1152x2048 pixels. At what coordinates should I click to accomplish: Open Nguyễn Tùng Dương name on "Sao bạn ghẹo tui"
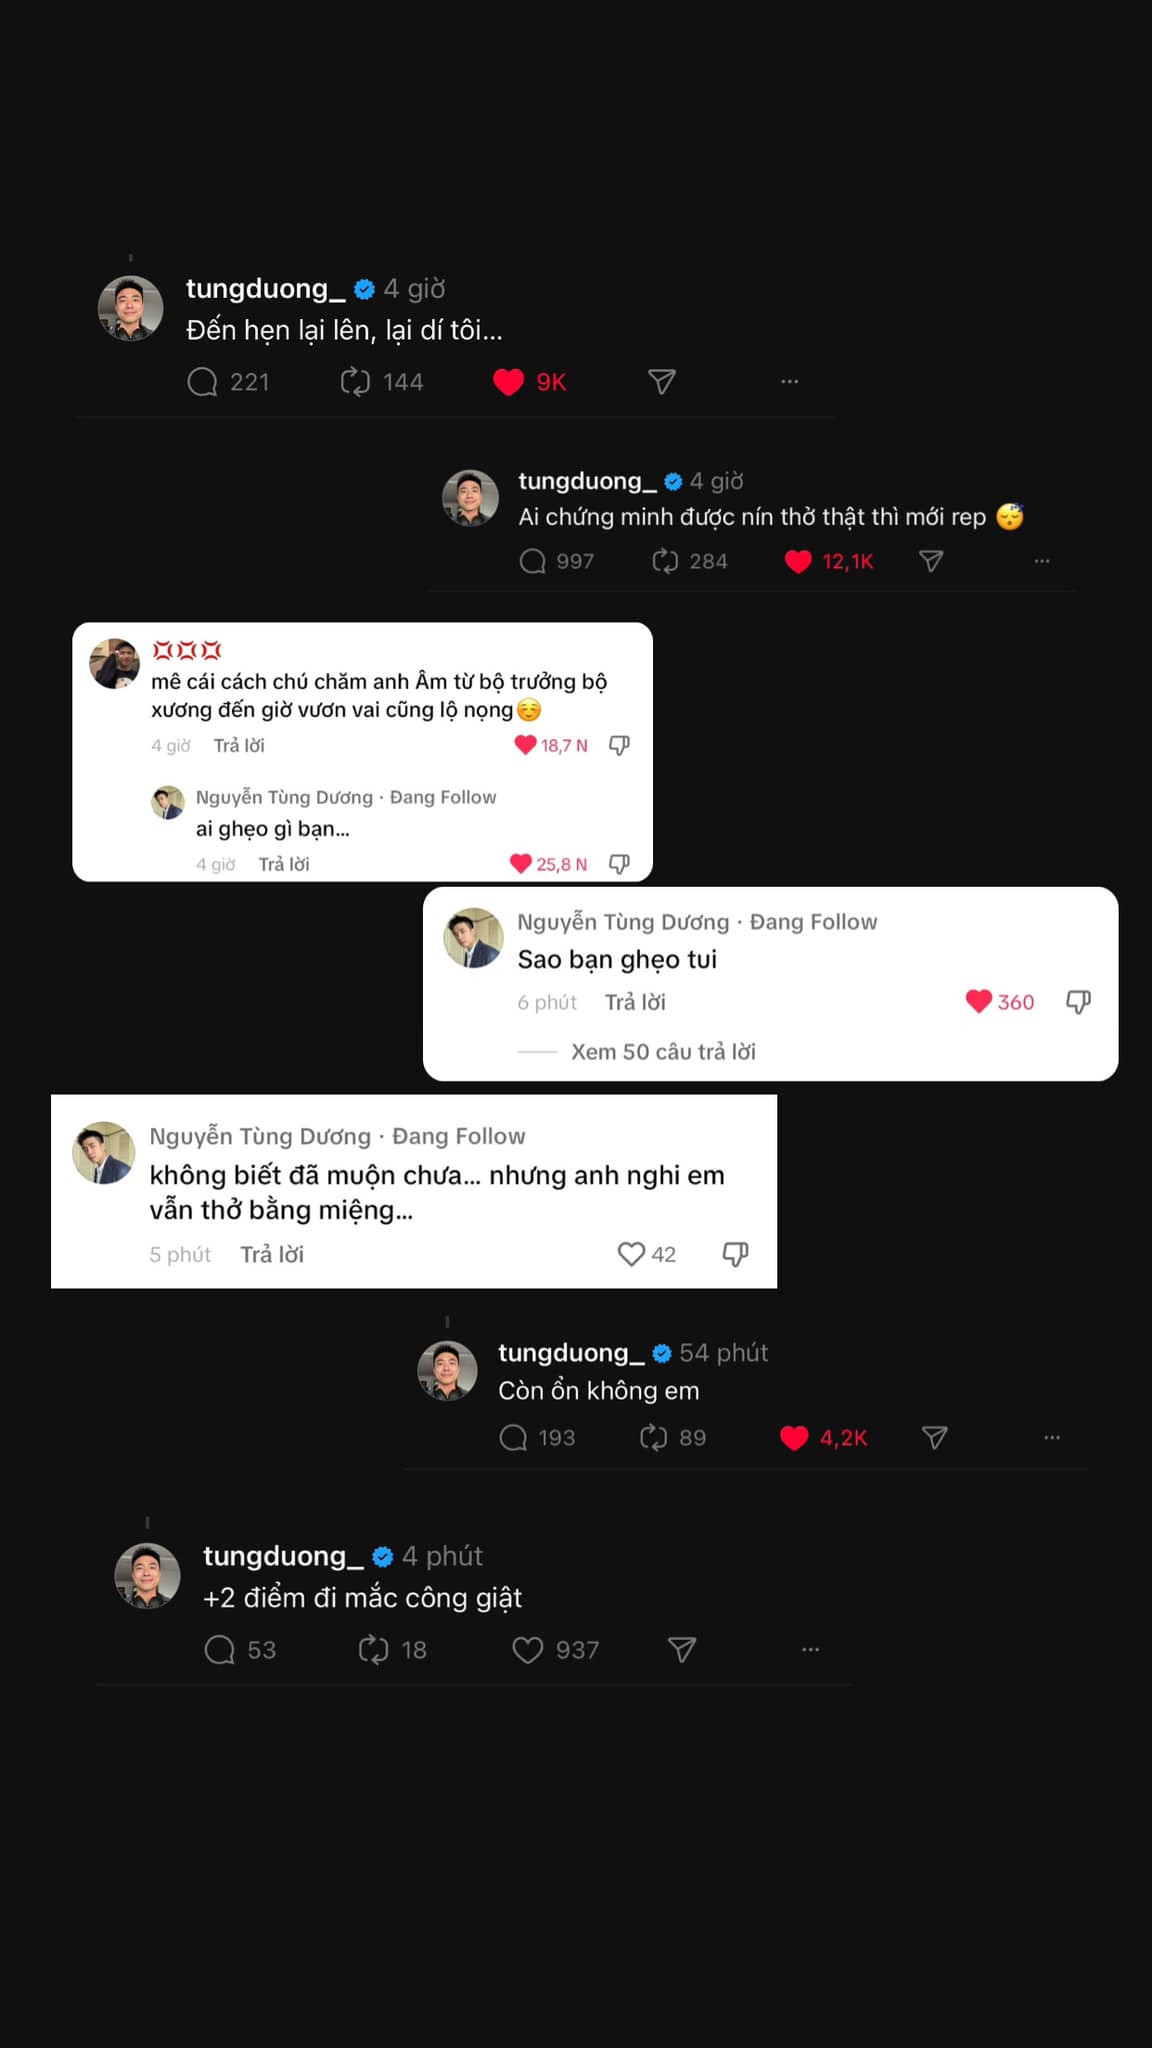tap(623, 922)
